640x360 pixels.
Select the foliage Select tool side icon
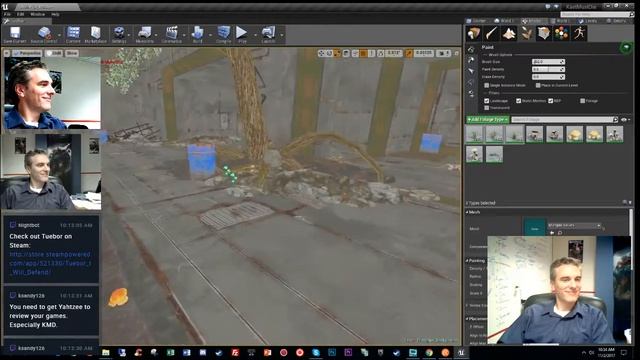(471, 71)
